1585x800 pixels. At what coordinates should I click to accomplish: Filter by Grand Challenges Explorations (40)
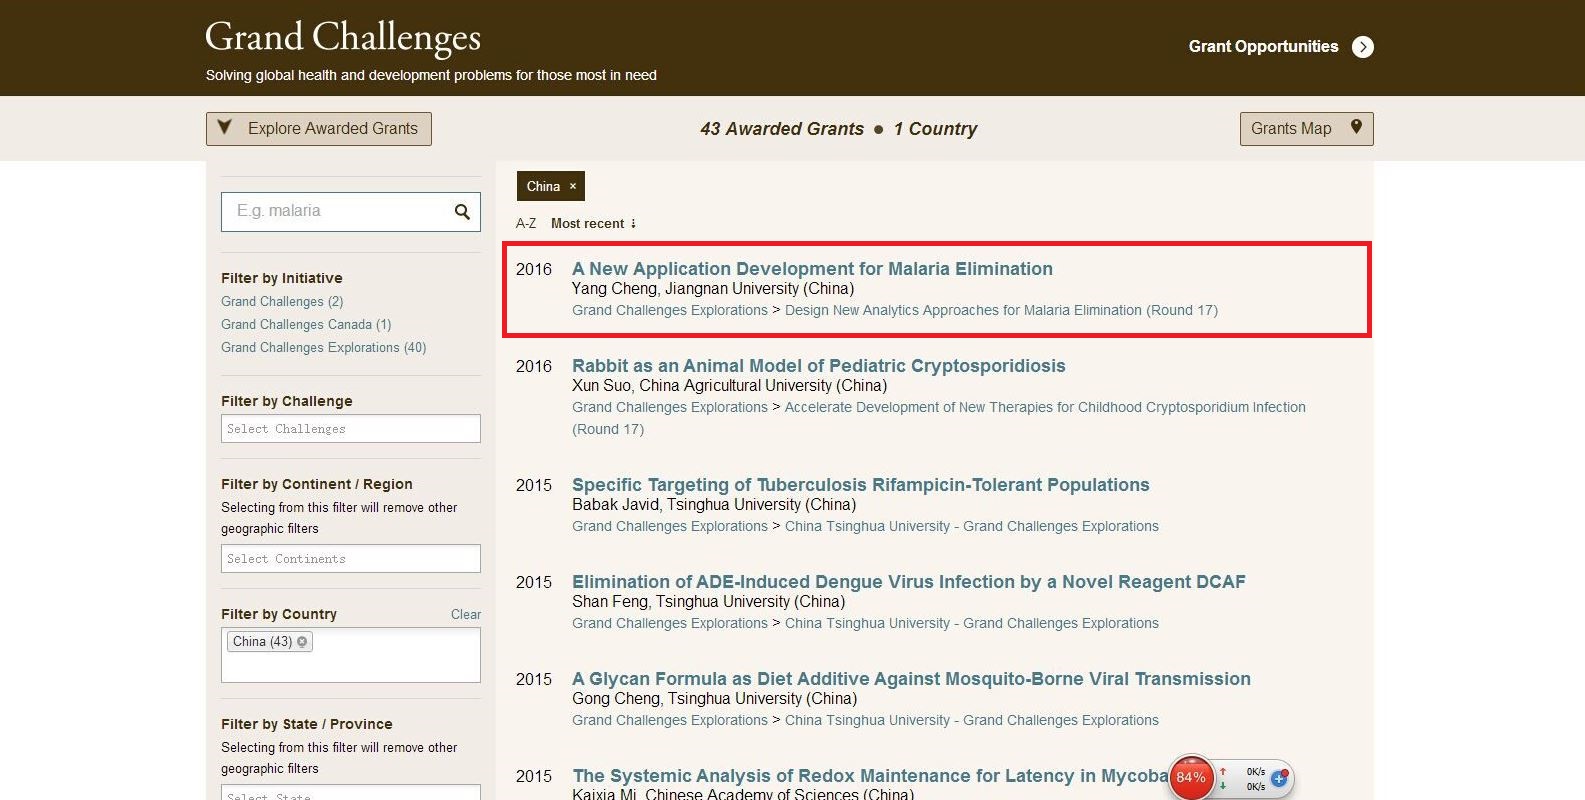(323, 348)
